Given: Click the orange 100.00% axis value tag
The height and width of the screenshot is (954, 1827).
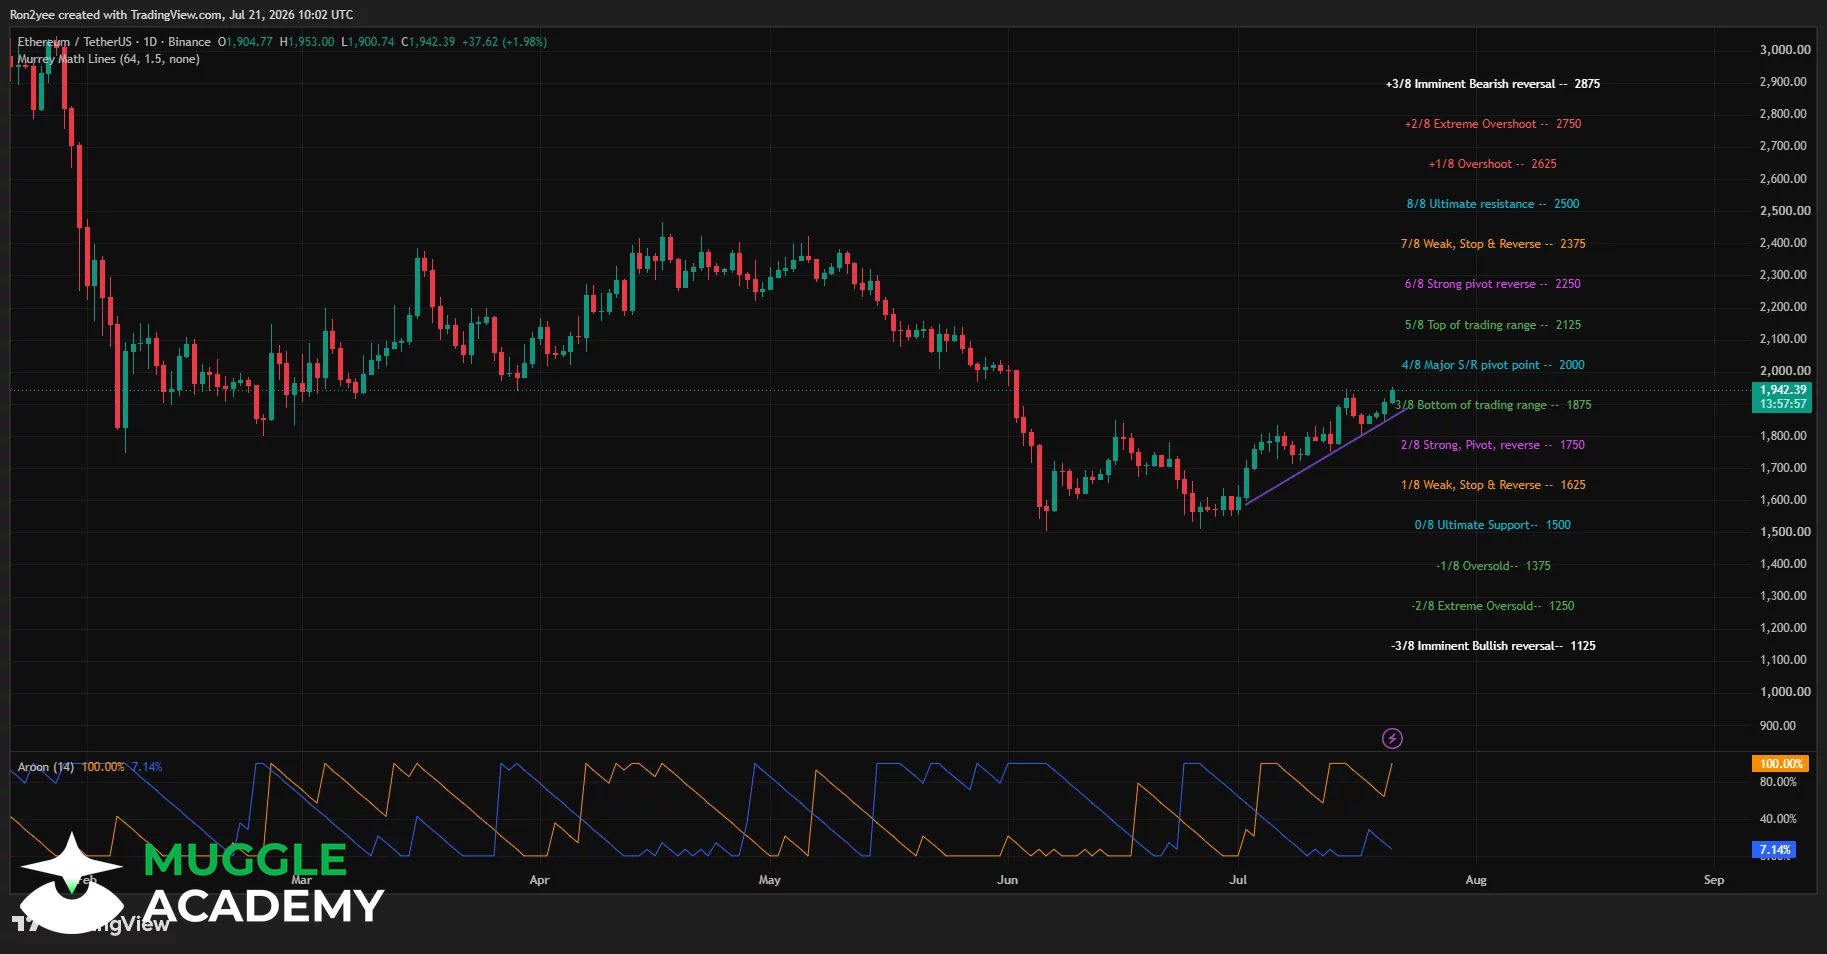Looking at the screenshot, I should [1781, 764].
